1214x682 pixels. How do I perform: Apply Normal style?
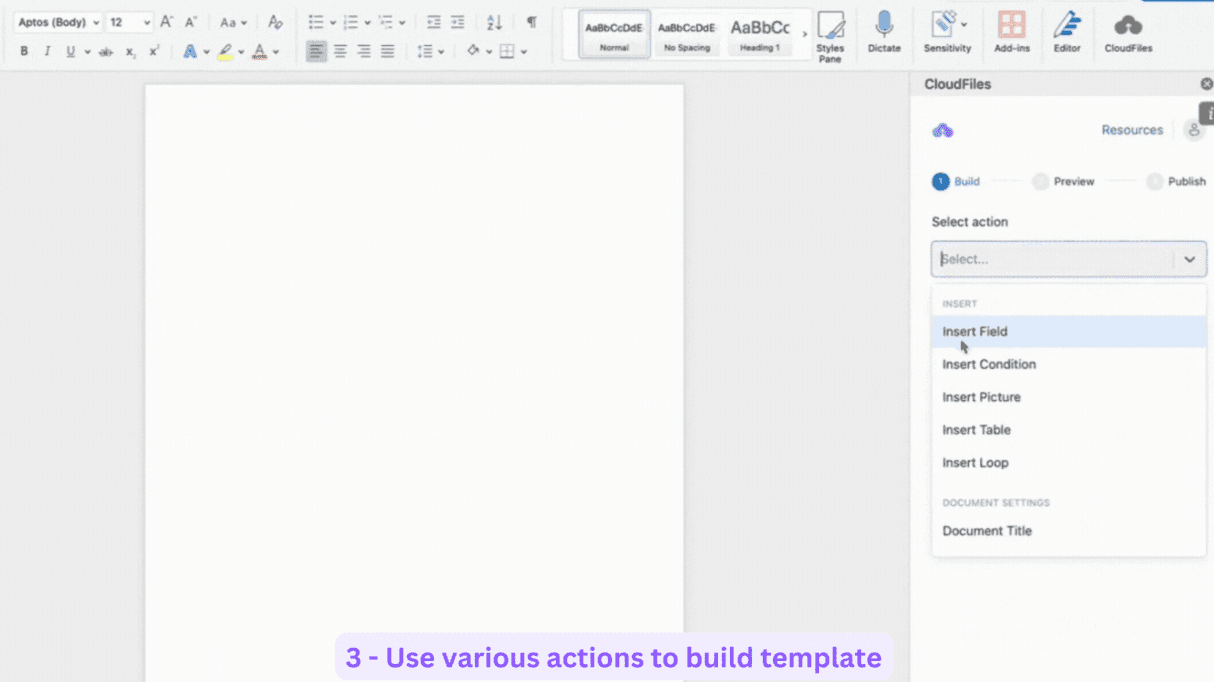[x=614, y=34]
